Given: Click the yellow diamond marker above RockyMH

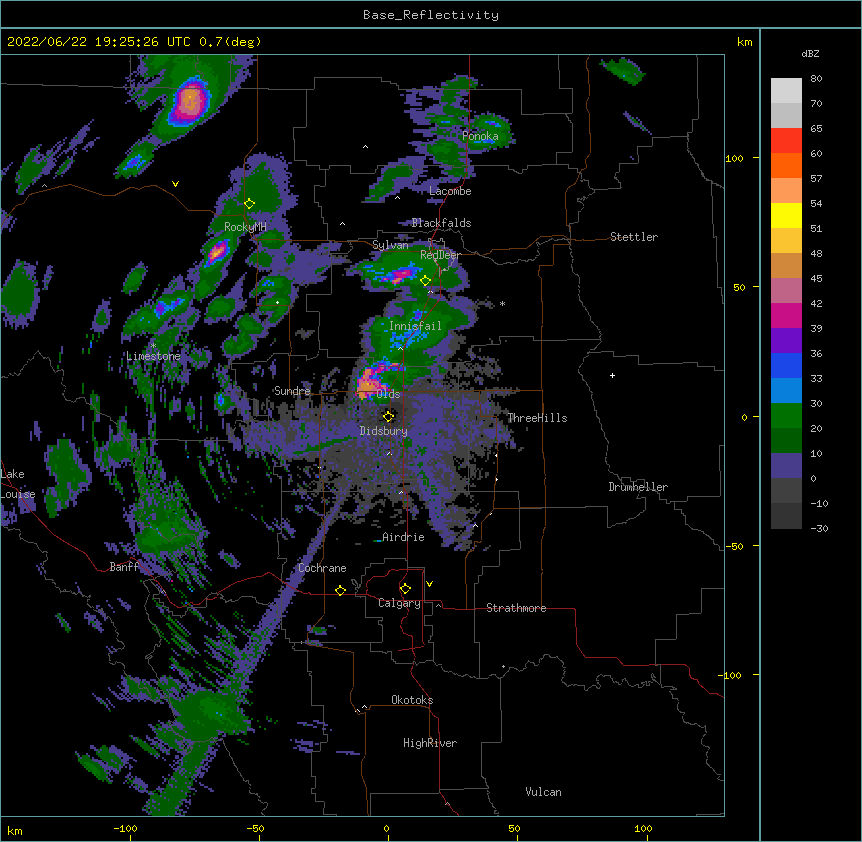Looking at the screenshot, I should pos(249,204).
